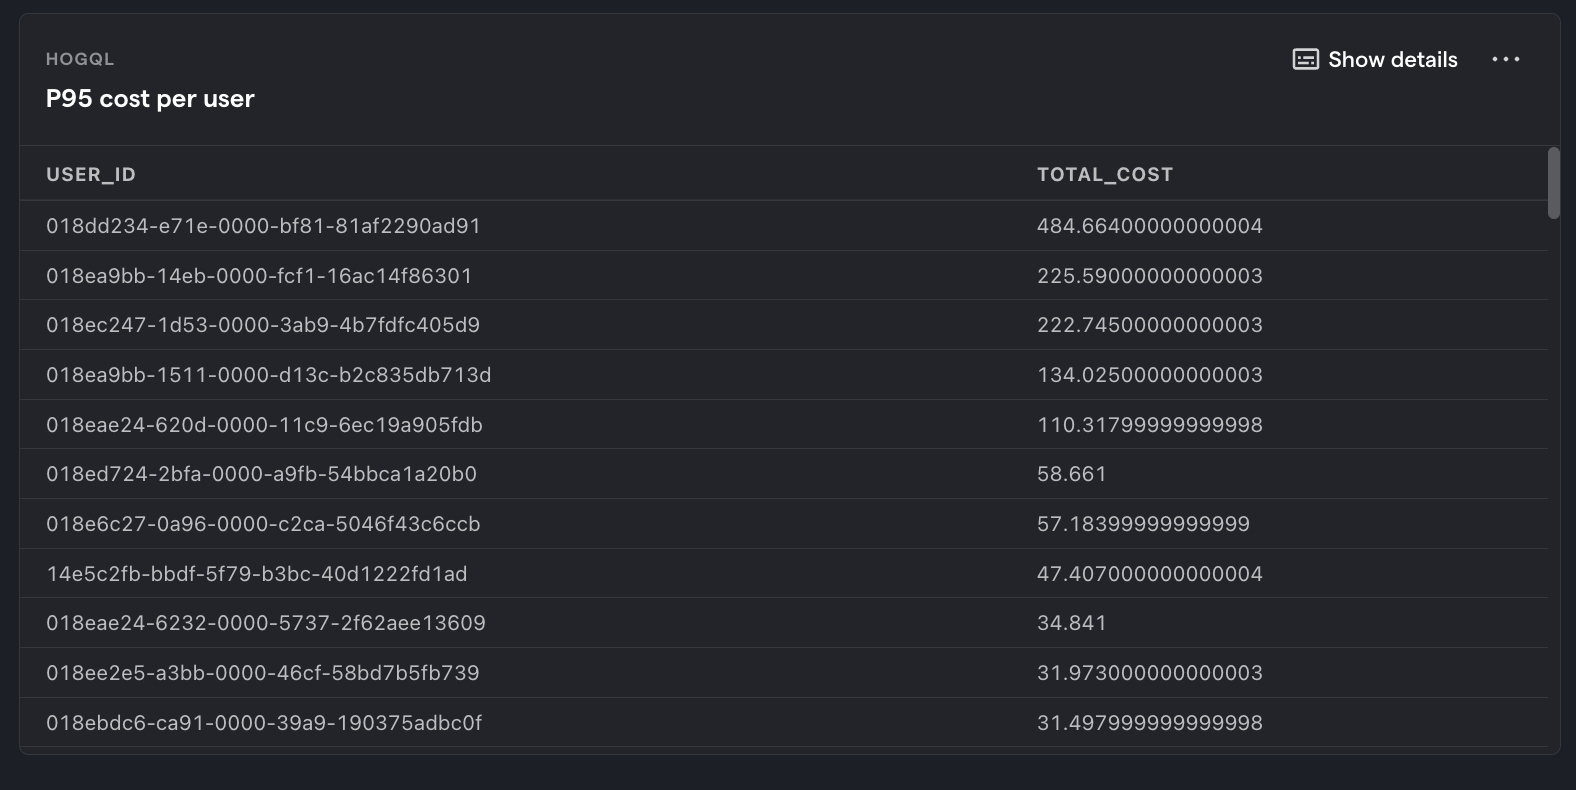
Task: Select user ID 018ed724-2bfa-0000-a9fb-54bbca1a20b0
Action: click(261, 474)
